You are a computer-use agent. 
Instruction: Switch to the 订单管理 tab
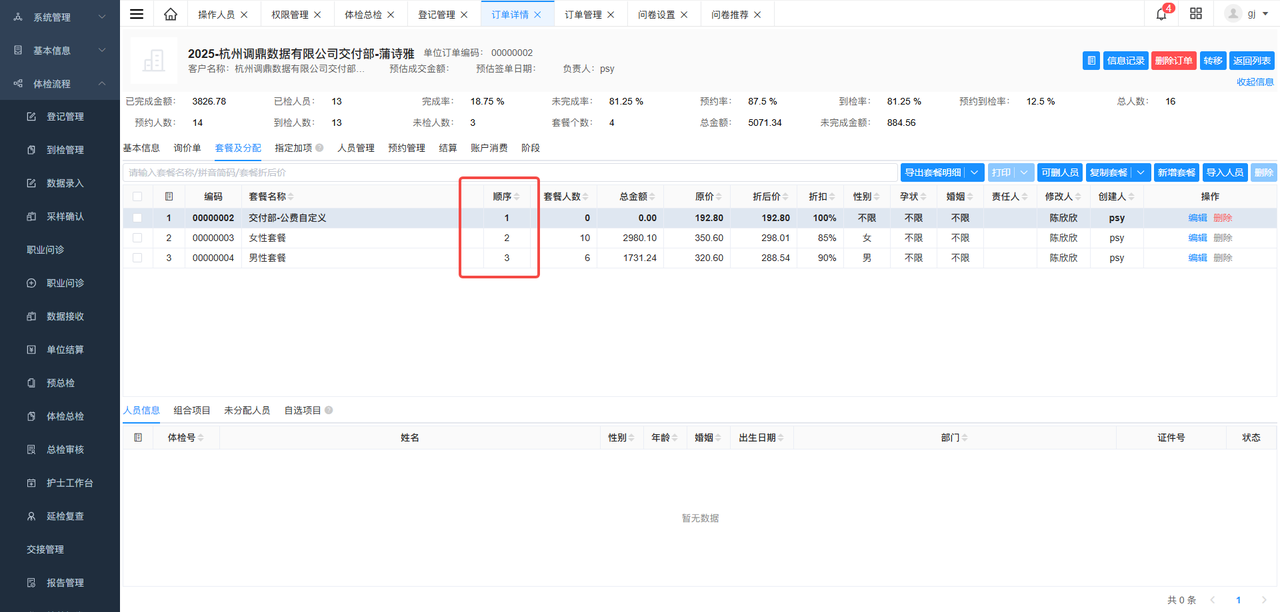pyautogui.click(x=583, y=15)
